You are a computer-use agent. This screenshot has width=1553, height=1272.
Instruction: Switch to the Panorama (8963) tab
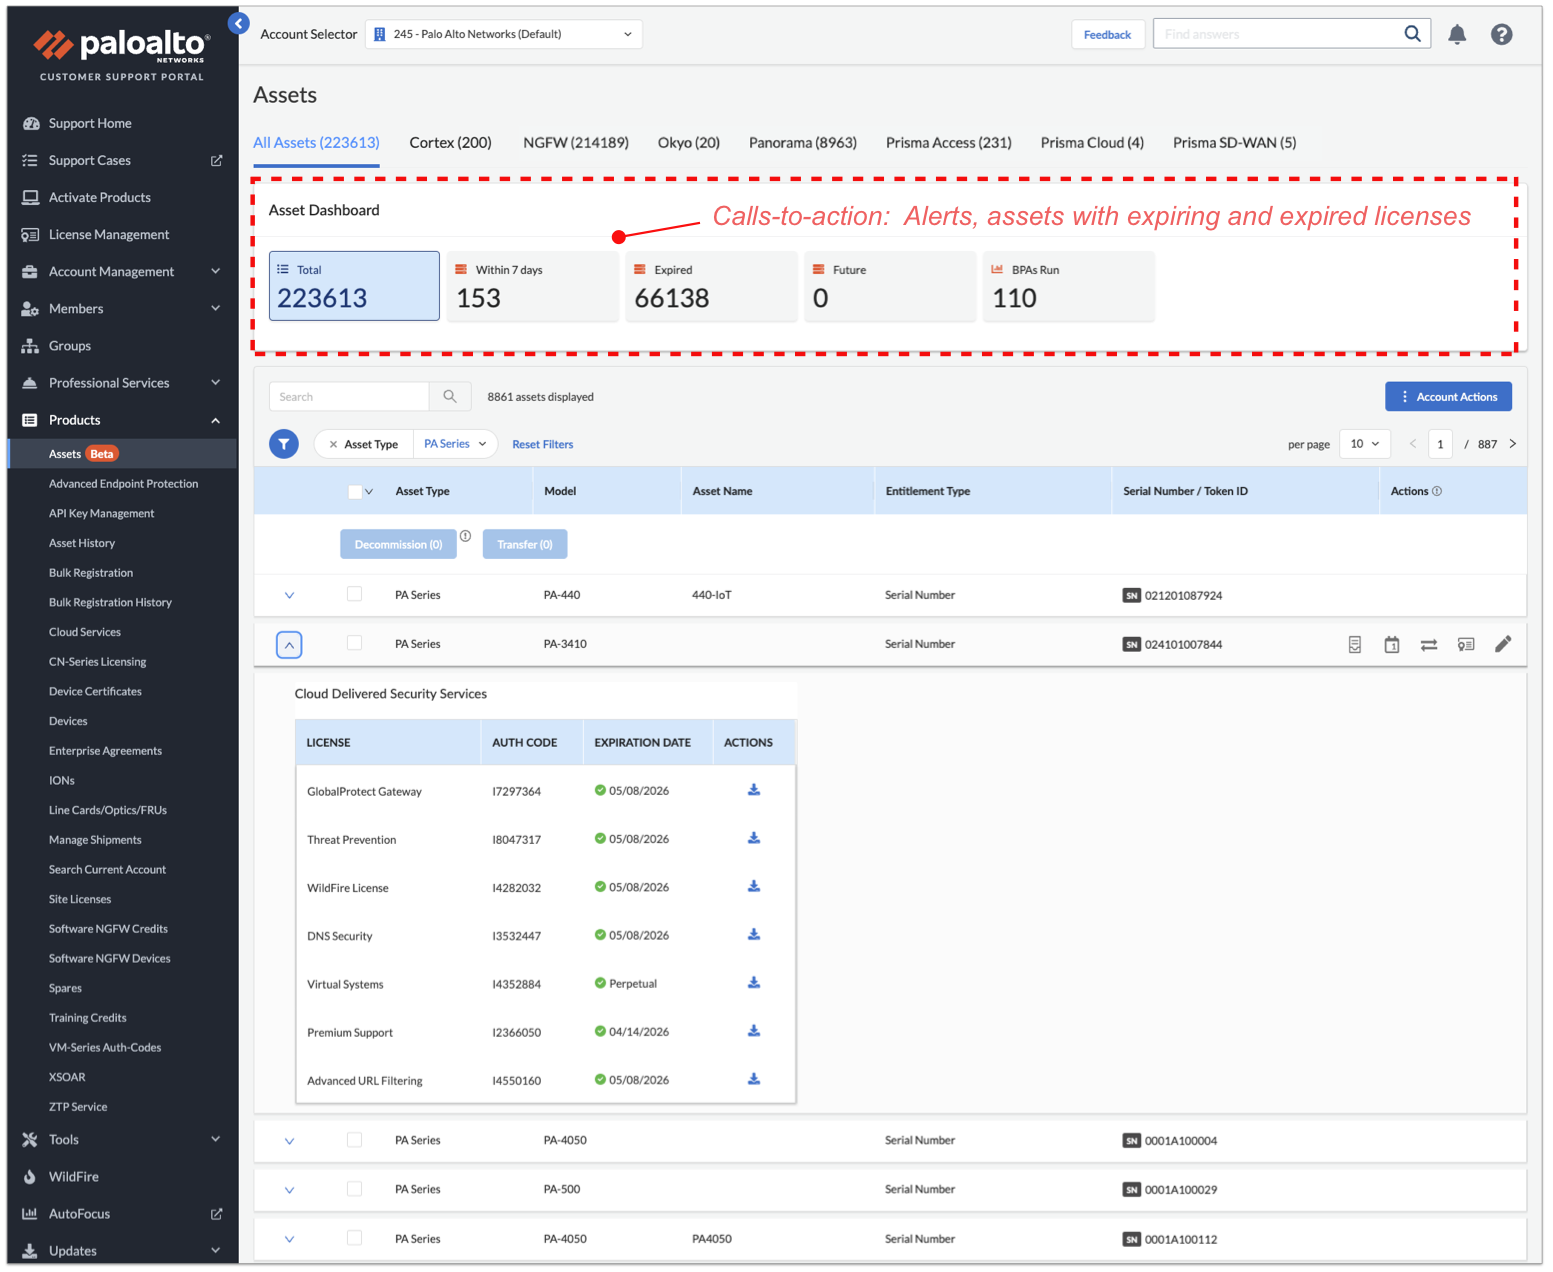[x=803, y=143]
